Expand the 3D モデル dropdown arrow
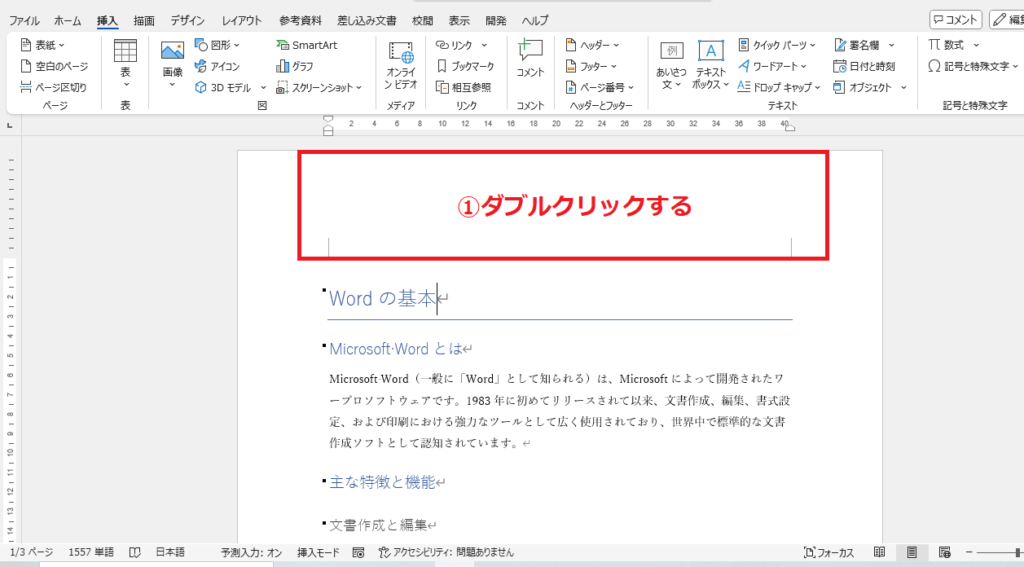This screenshot has height=567, width=1024. [x=263, y=87]
